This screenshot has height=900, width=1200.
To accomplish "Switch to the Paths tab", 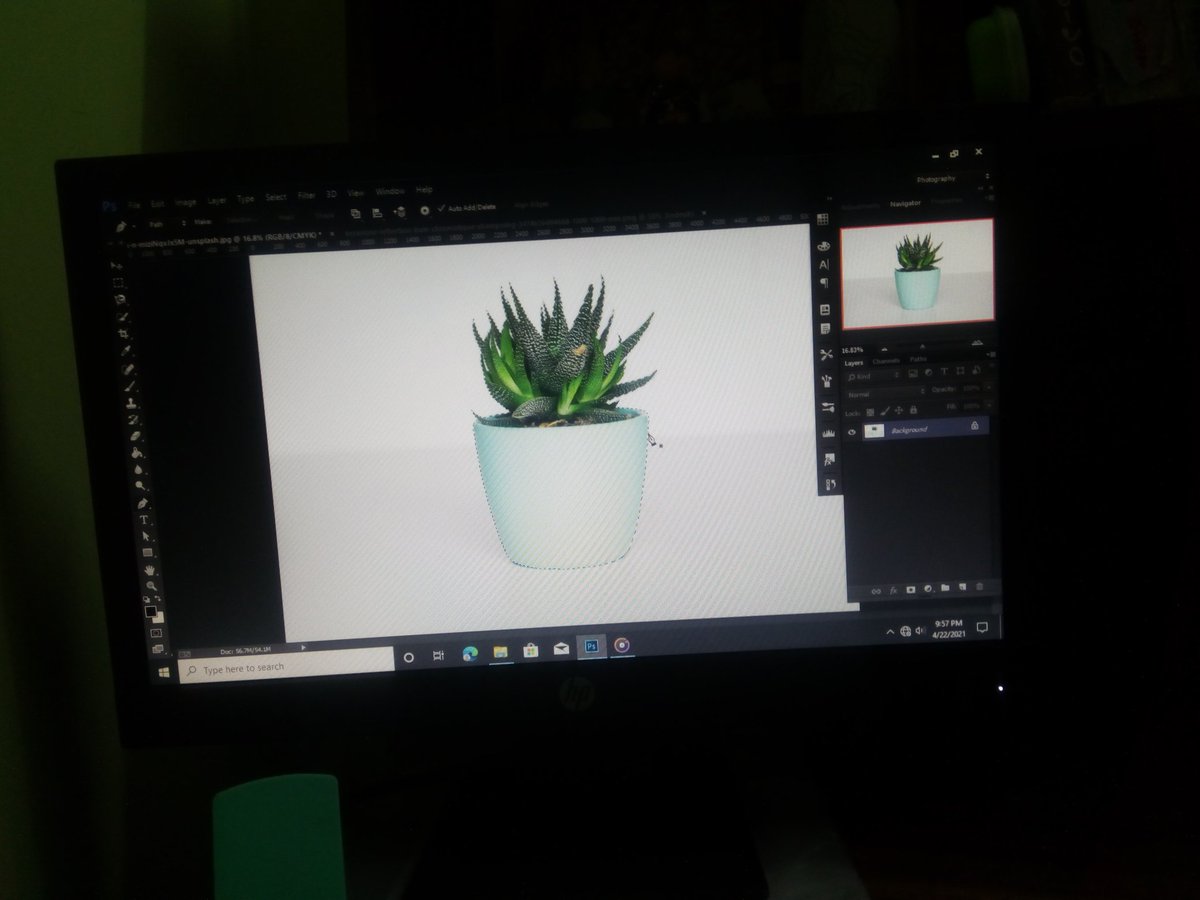I will (918, 359).
